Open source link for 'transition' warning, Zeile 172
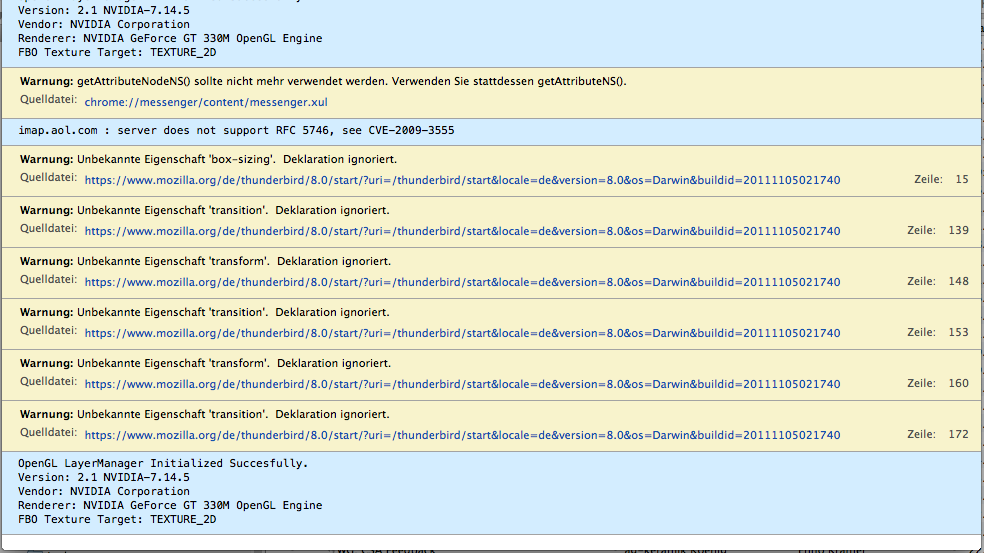The height and width of the screenshot is (553, 984). [x=462, y=435]
